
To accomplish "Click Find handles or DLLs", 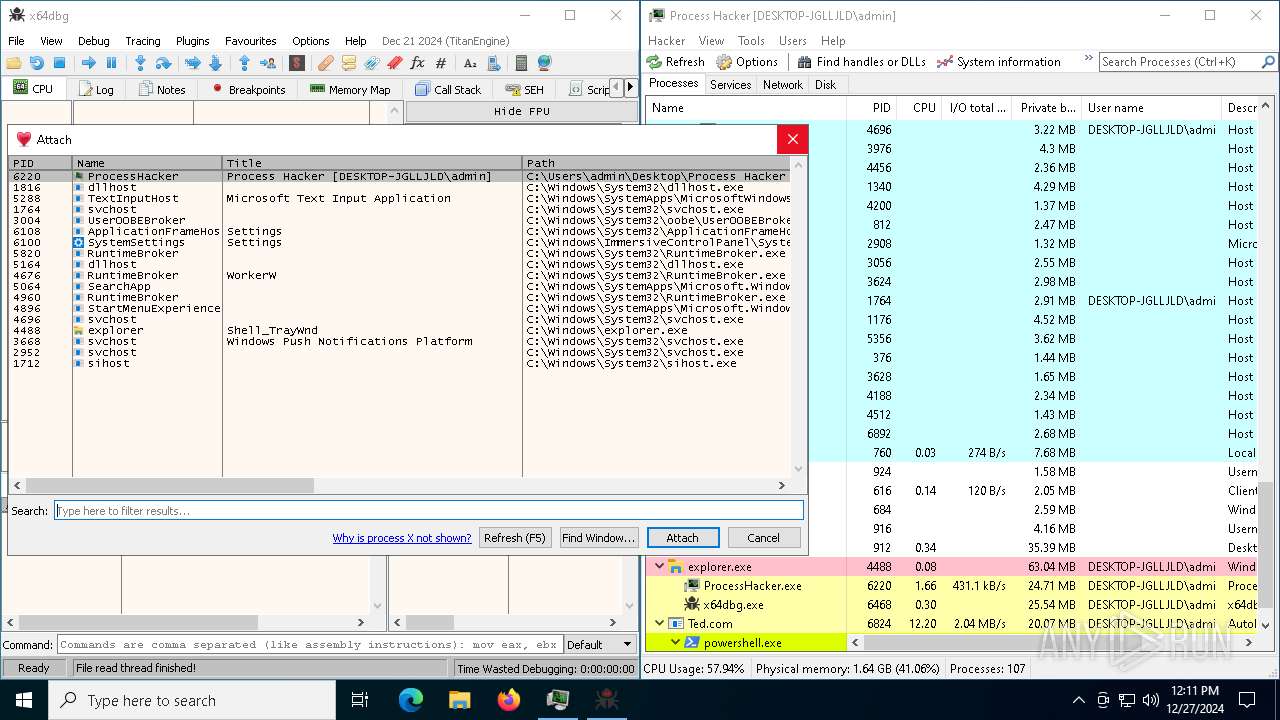I will click(x=862, y=62).
